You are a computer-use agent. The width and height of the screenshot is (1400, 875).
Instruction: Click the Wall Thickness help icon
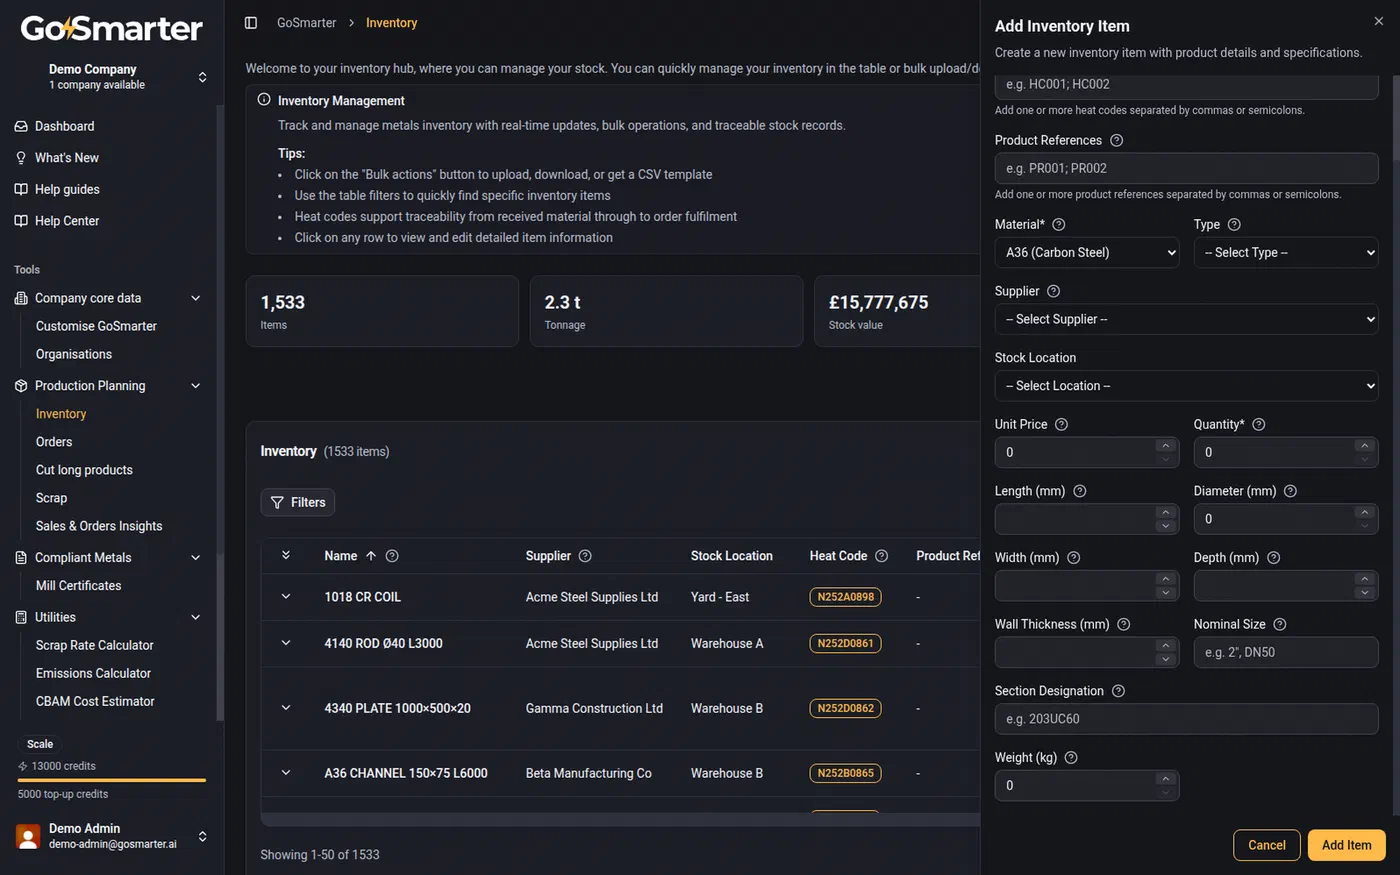1123,625
